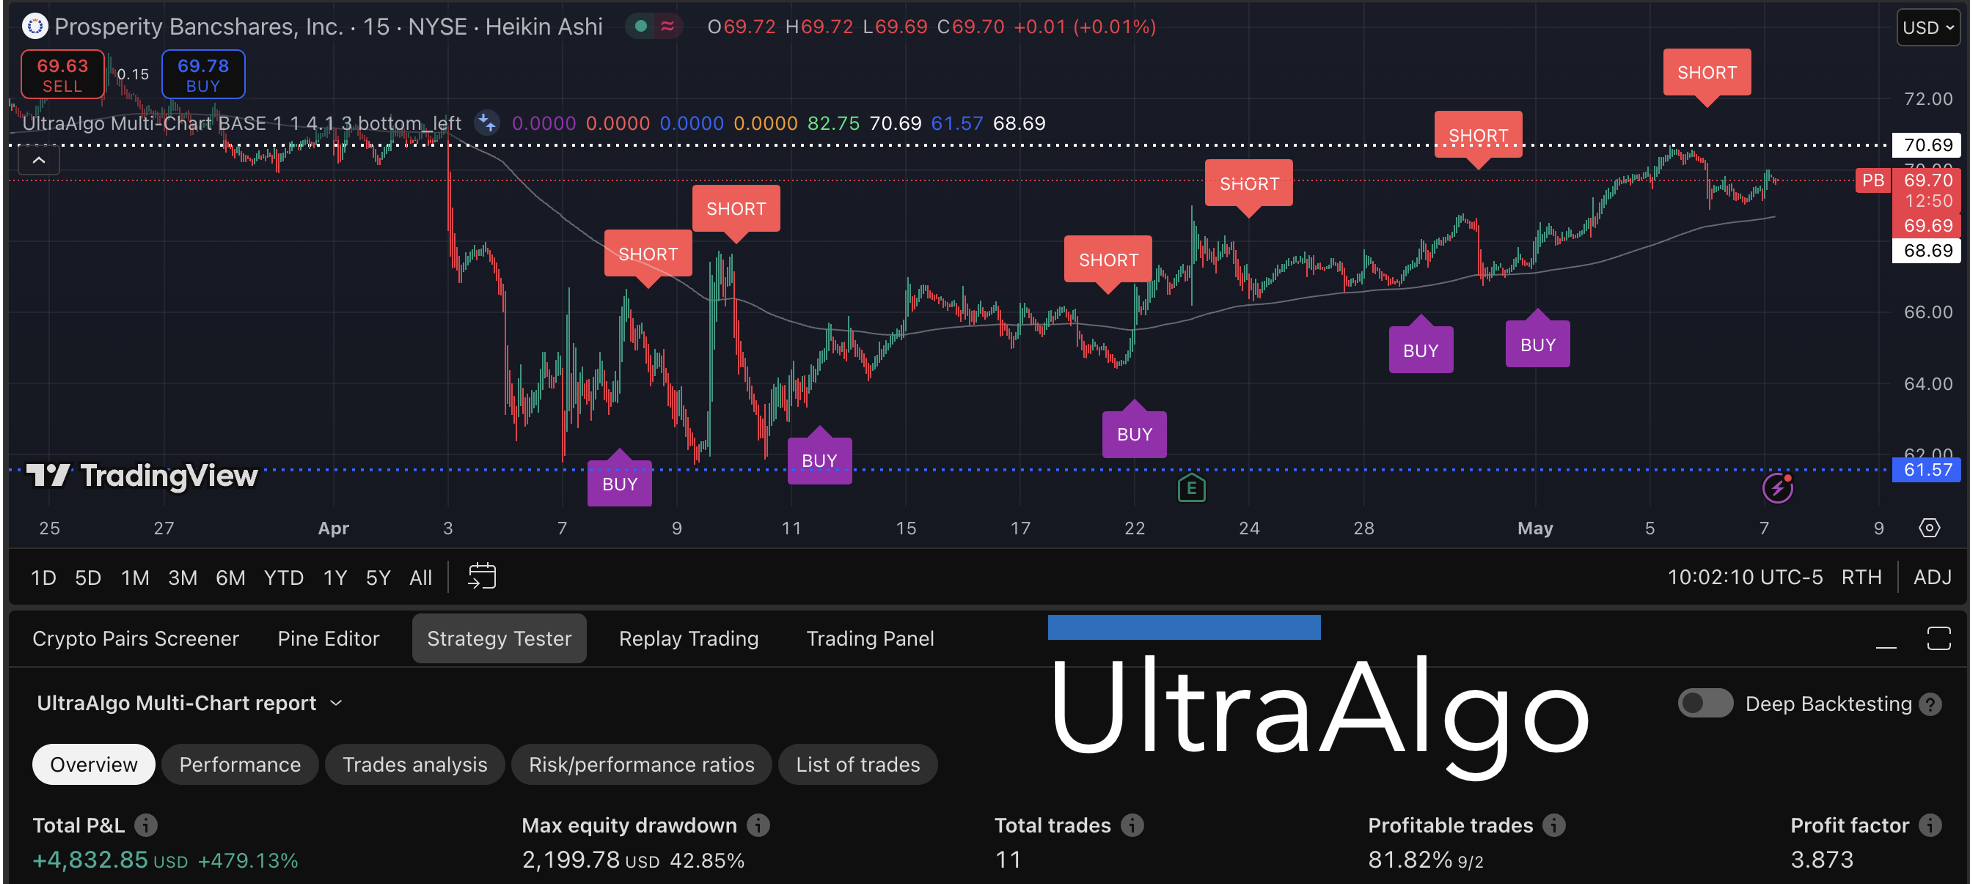This screenshot has width=1972, height=884.
Task: Click the Prosperity Bancshares, Inc. symbol title
Action: 198,26
